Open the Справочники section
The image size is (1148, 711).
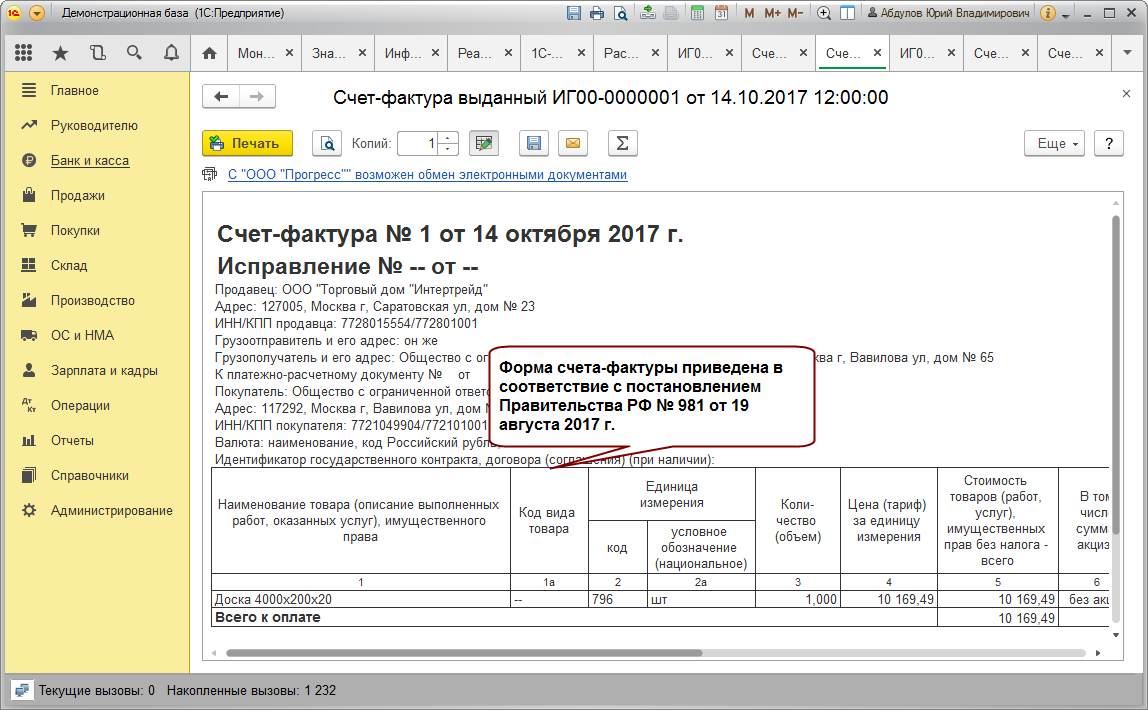coord(89,475)
